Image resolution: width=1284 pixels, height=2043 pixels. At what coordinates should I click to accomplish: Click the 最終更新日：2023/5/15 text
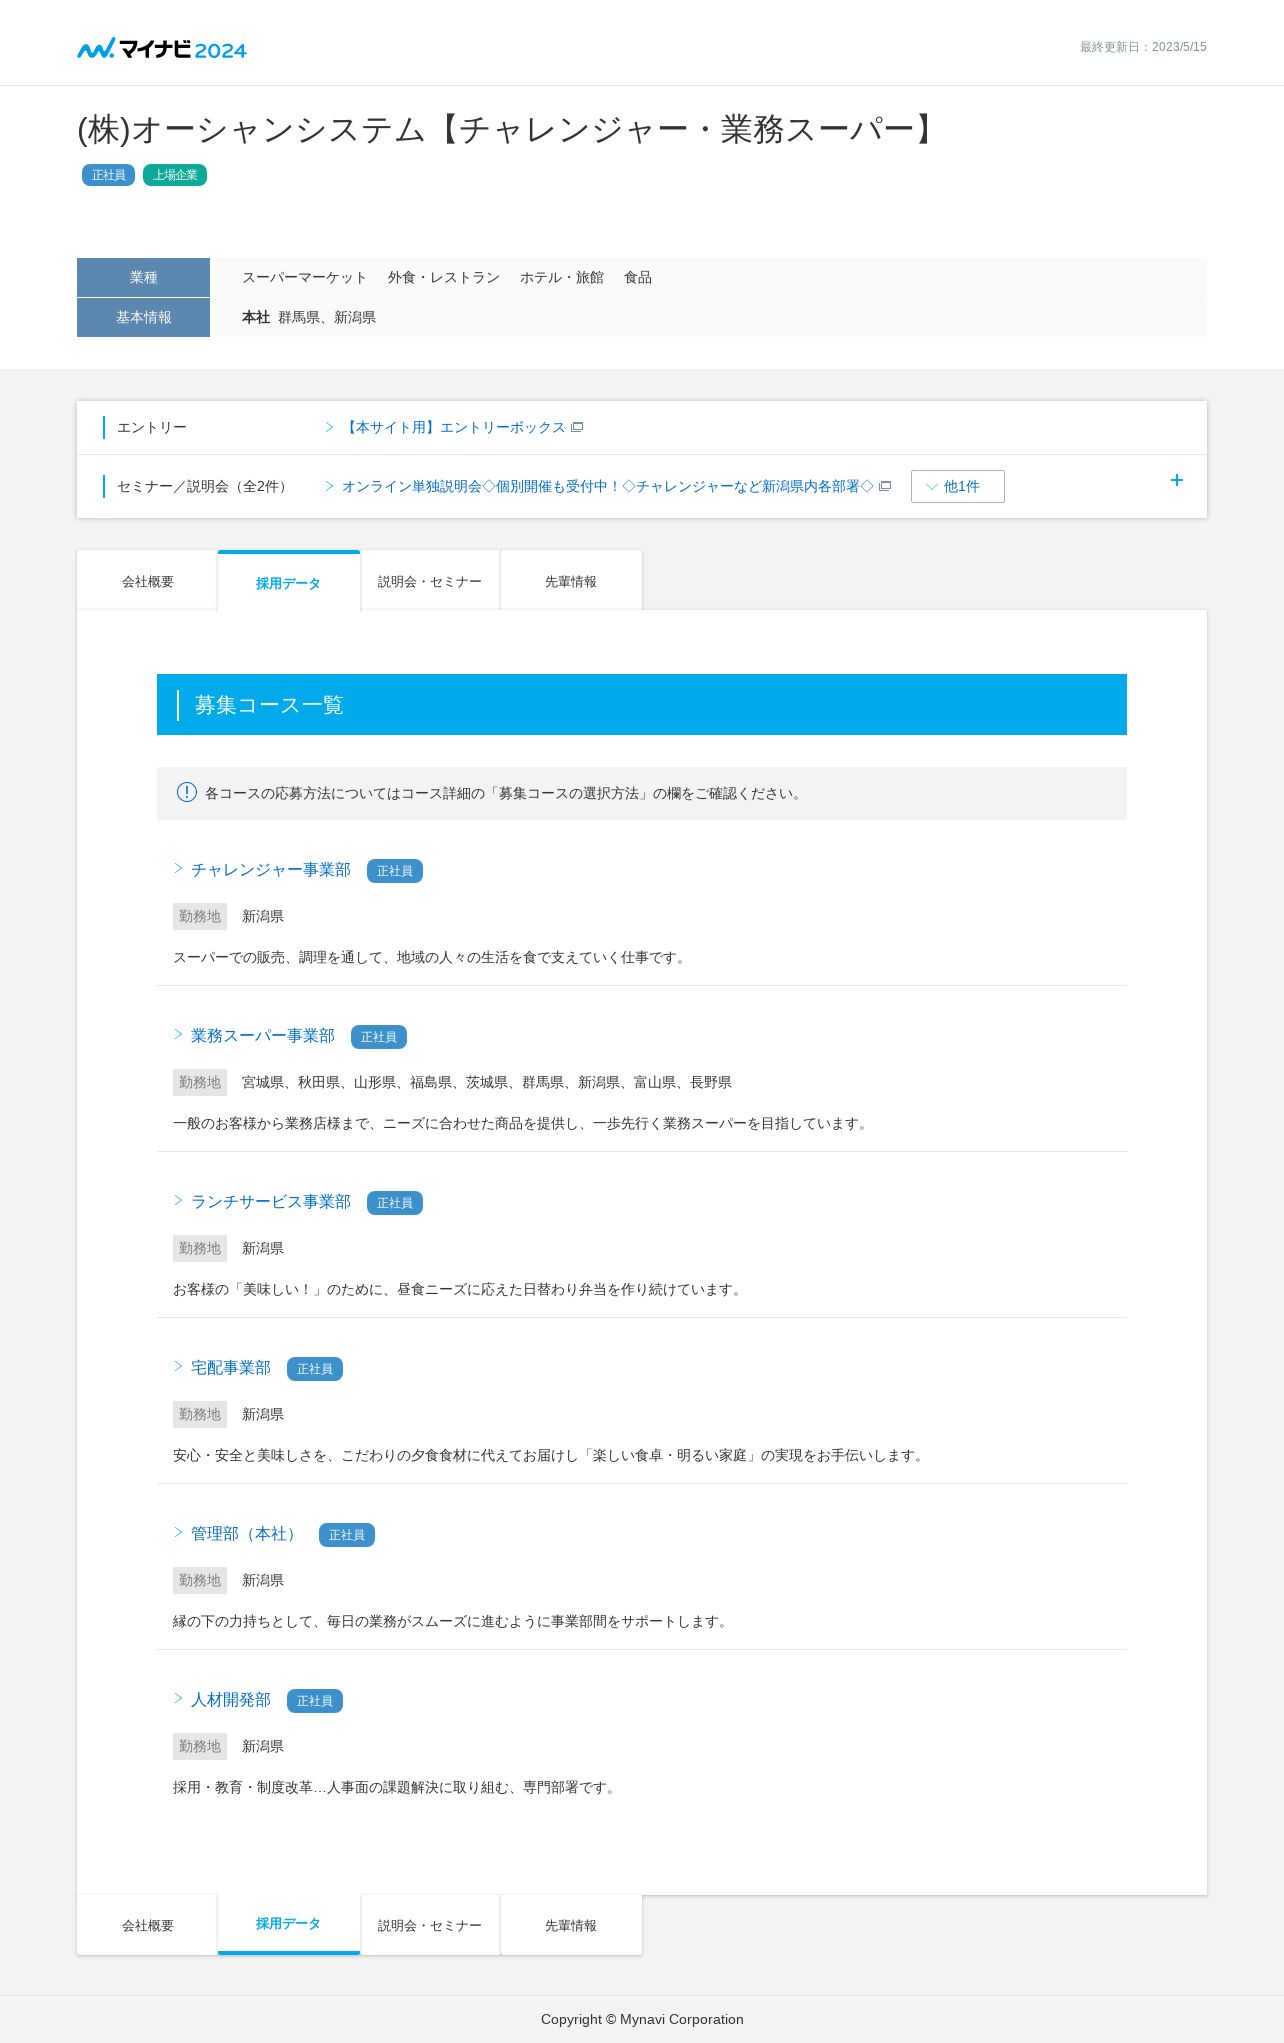1143,47
